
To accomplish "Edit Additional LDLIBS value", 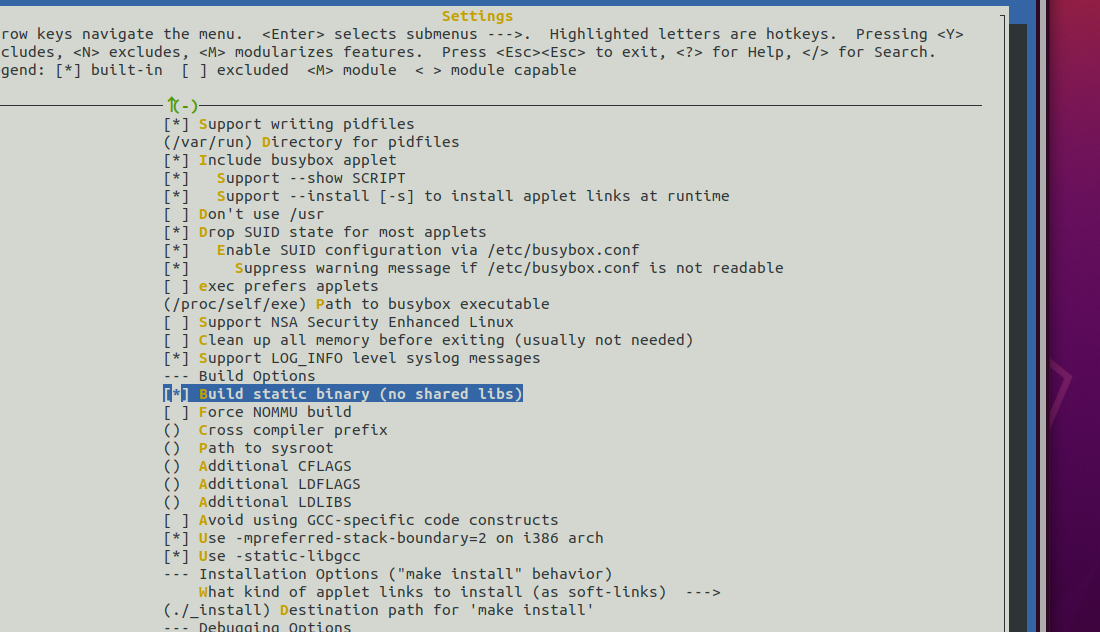I will [x=257, y=502].
